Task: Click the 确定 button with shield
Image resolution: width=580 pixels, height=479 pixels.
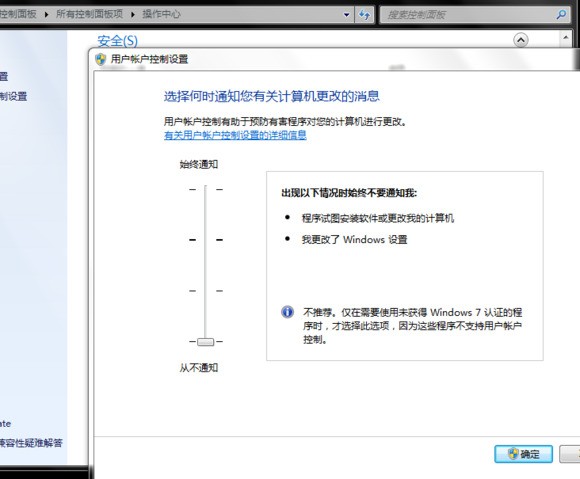Action: [523, 454]
